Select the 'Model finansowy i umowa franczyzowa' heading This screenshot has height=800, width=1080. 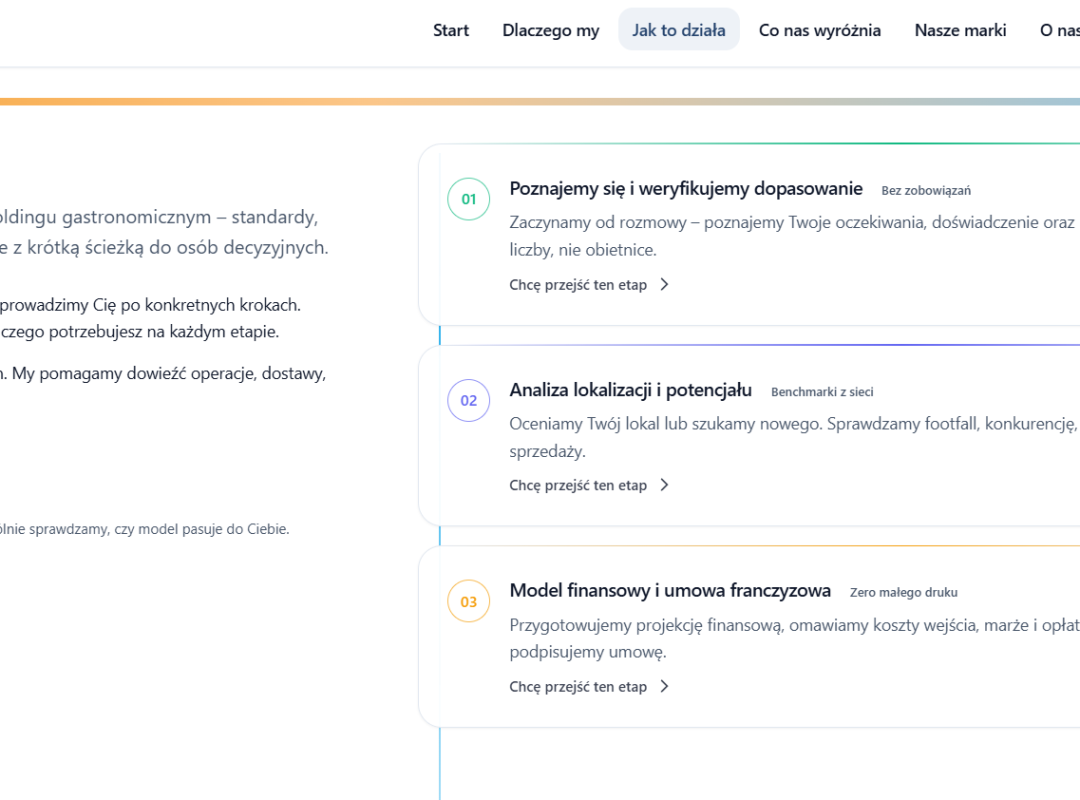(670, 591)
